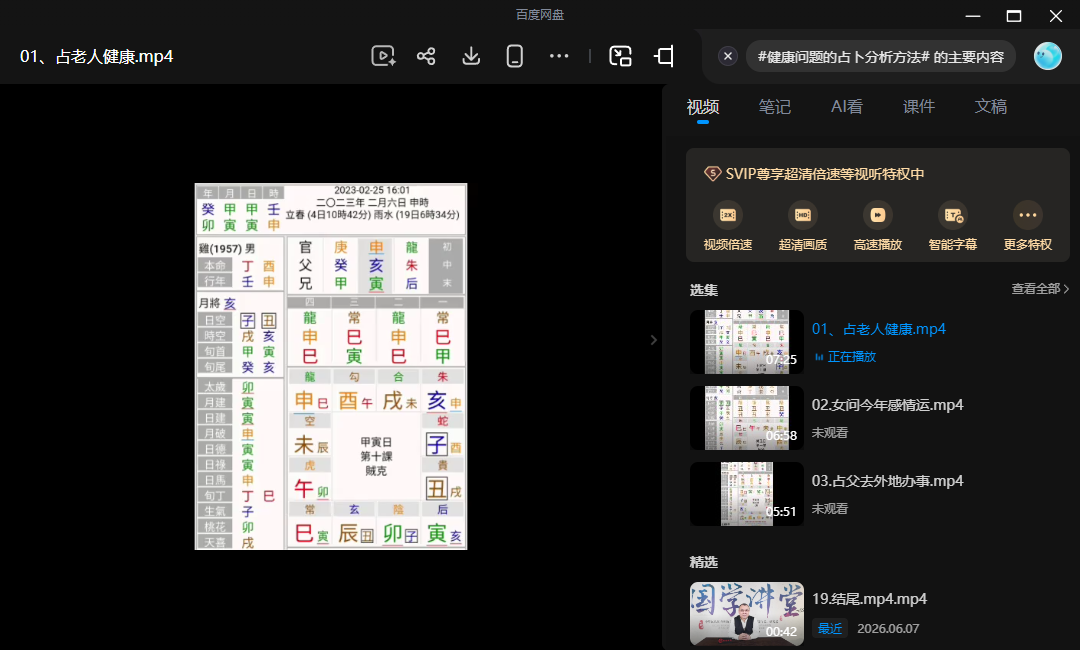Play 02.女问今年感情运.mp4 title link
1080x650 pixels.
click(887, 405)
